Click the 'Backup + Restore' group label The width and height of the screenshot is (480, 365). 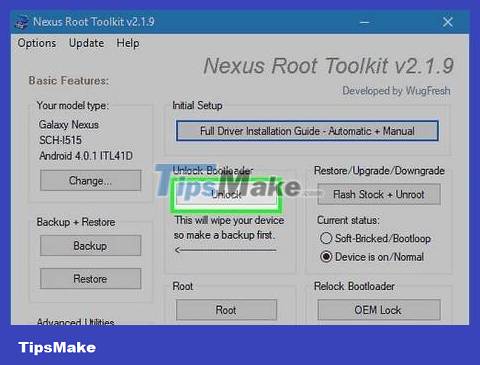(76, 222)
